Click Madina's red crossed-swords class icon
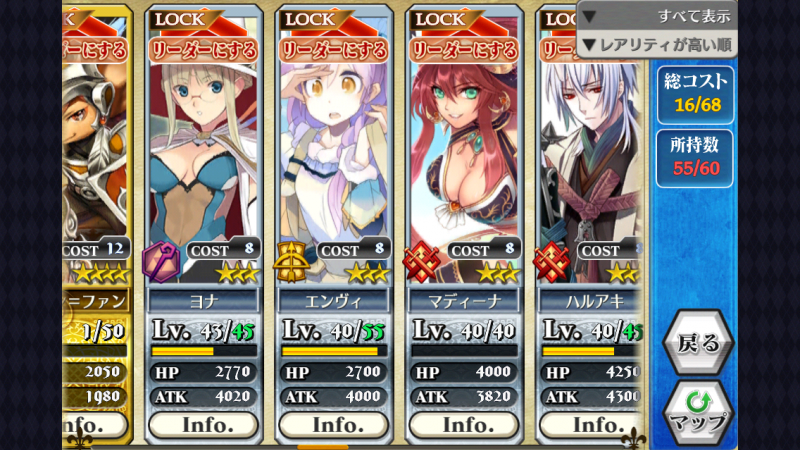800x450 pixels. coord(421,262)
